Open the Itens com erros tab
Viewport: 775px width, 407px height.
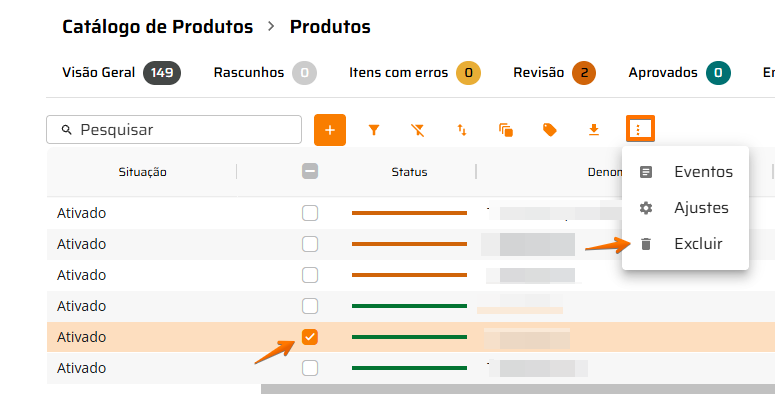point(414,72)
